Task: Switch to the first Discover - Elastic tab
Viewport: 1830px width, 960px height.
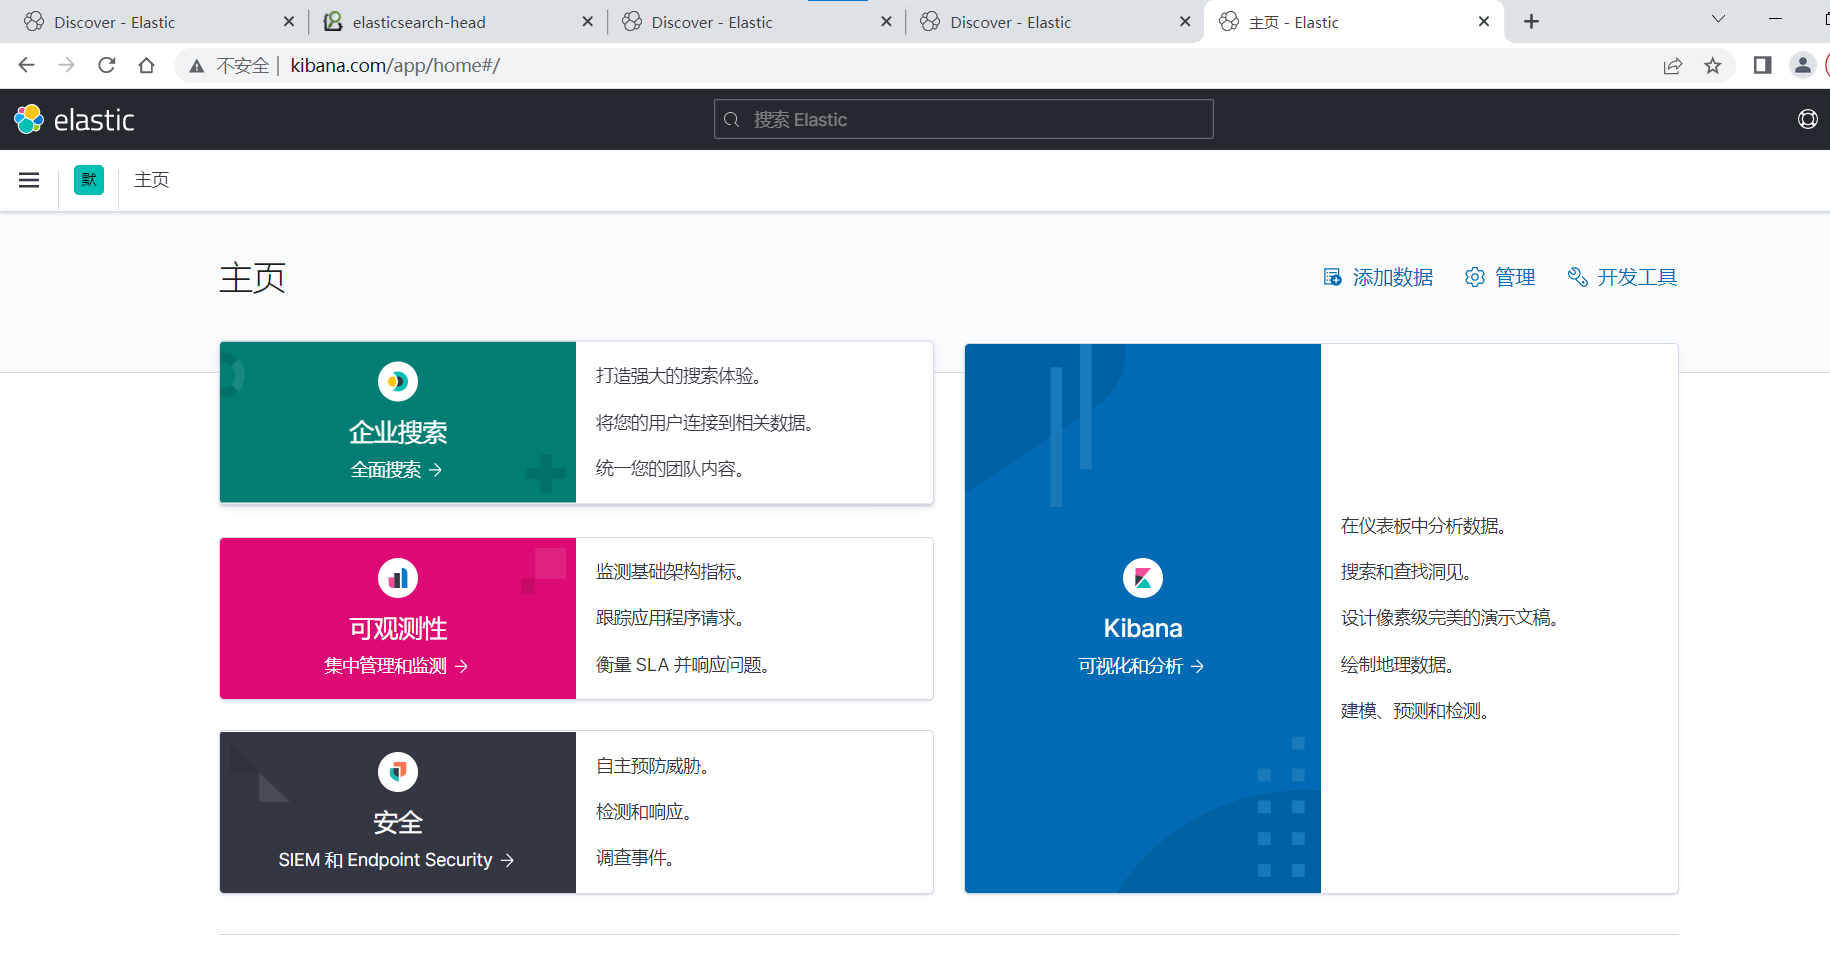Action: [x=160, y=22]
